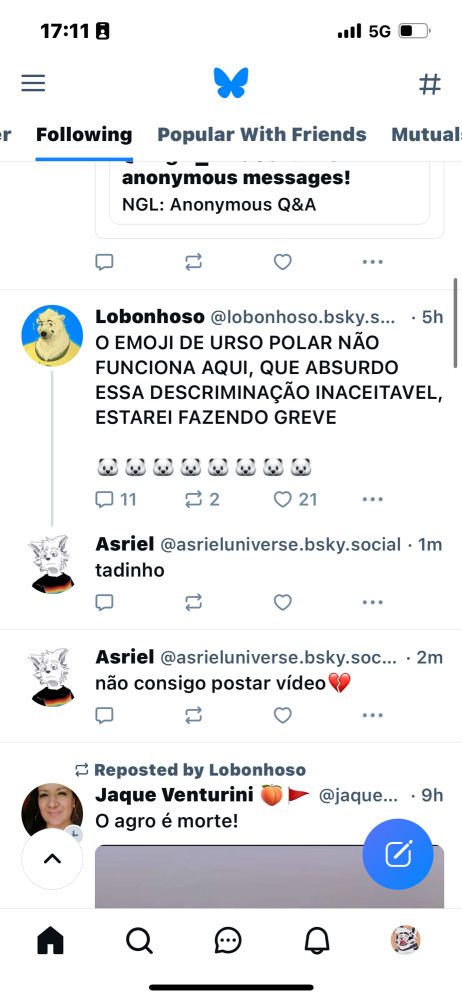Open the NGL Anonymous Q&A link card
The width and height of the screenshot is (462, 1000).
point(269,192)
